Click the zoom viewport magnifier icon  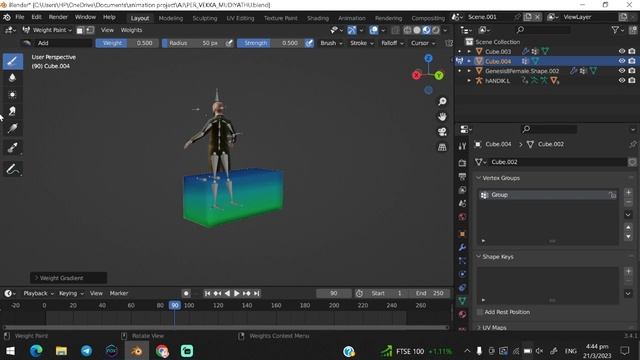coord(442,101)
